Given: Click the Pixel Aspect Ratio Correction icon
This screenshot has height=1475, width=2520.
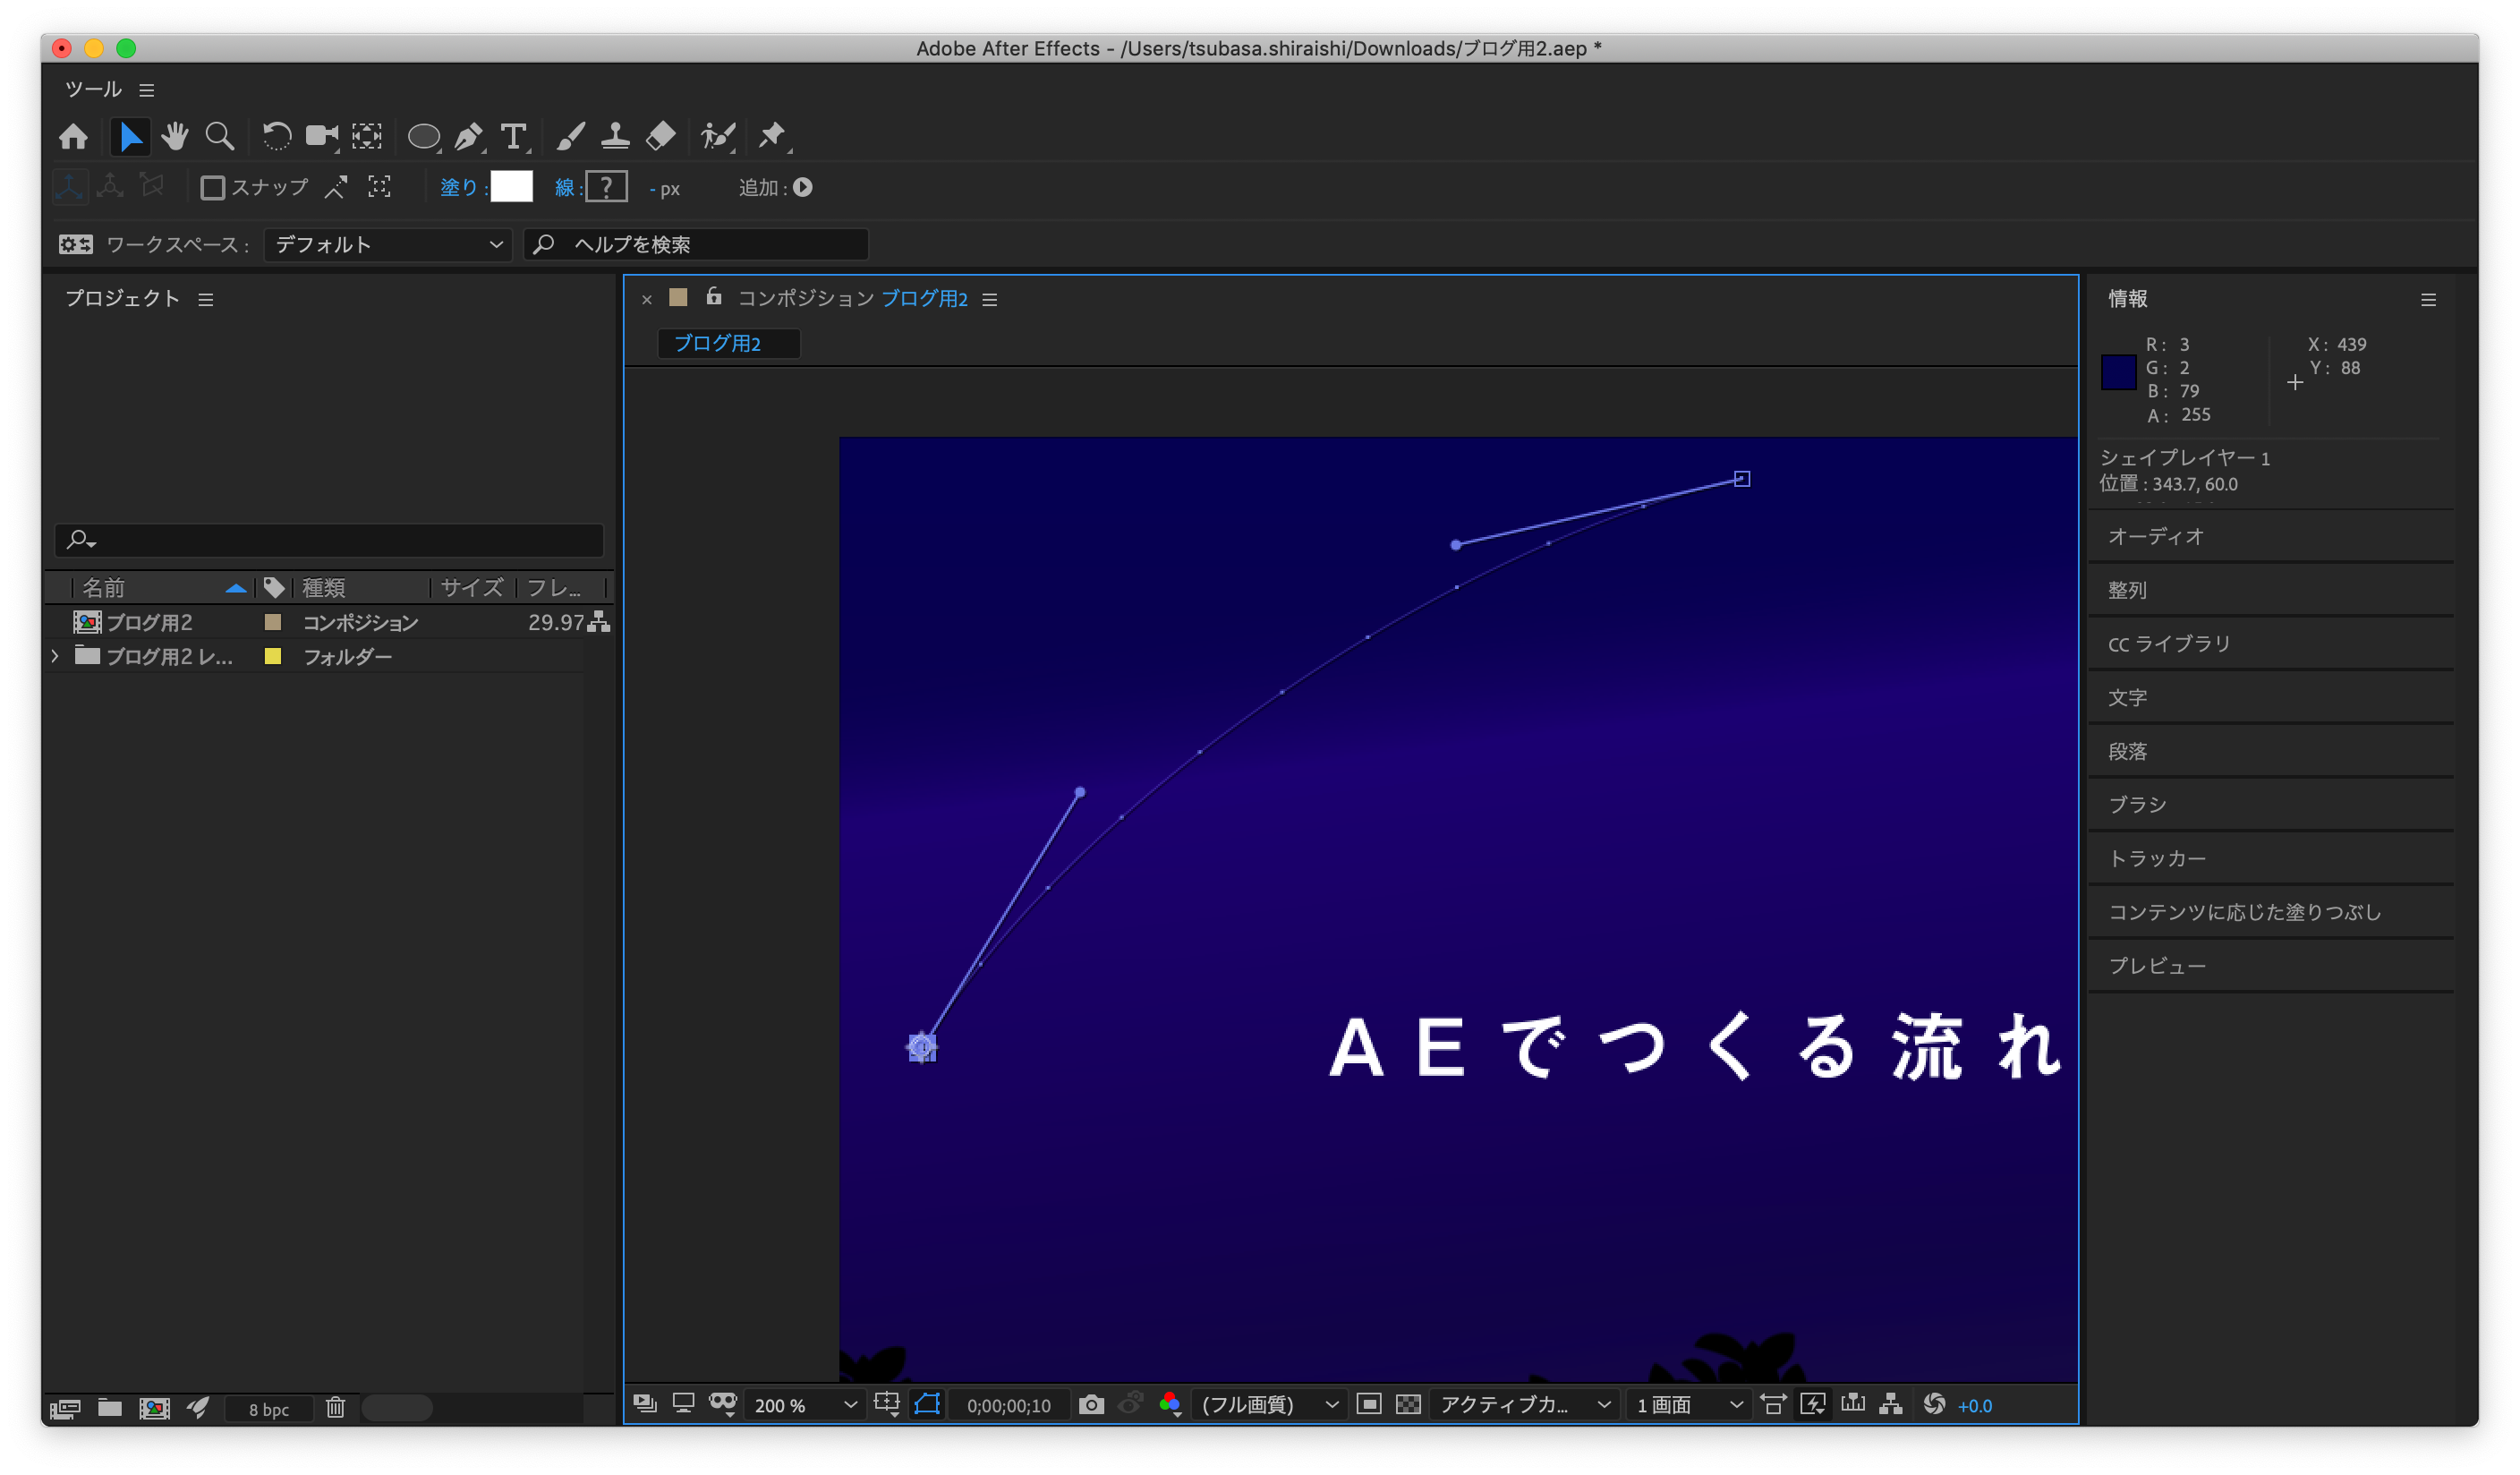Looking at the screenshot, I should tap(1772, 1405).
